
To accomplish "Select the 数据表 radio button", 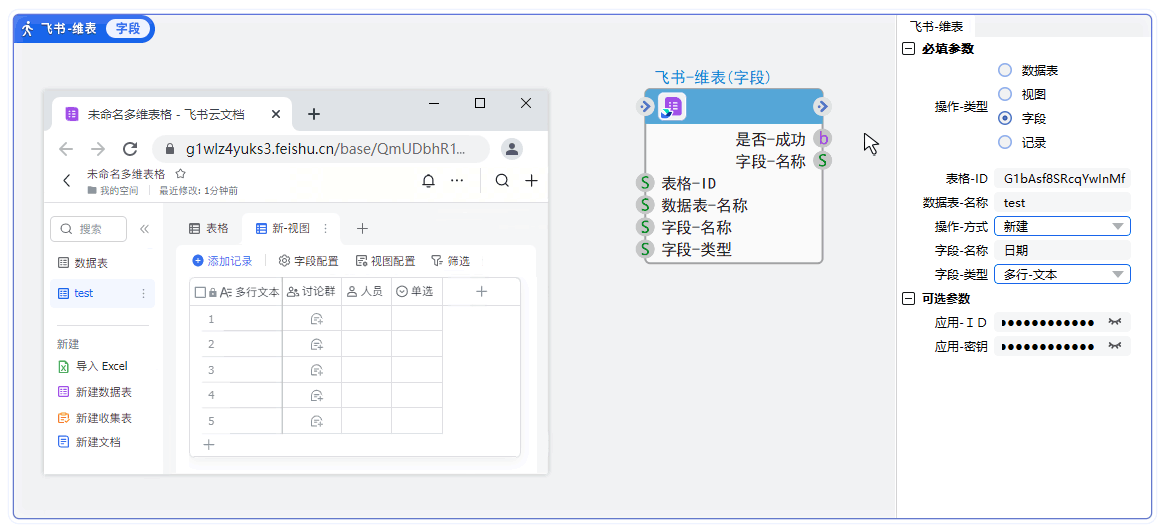I will tap(1004, 70).
